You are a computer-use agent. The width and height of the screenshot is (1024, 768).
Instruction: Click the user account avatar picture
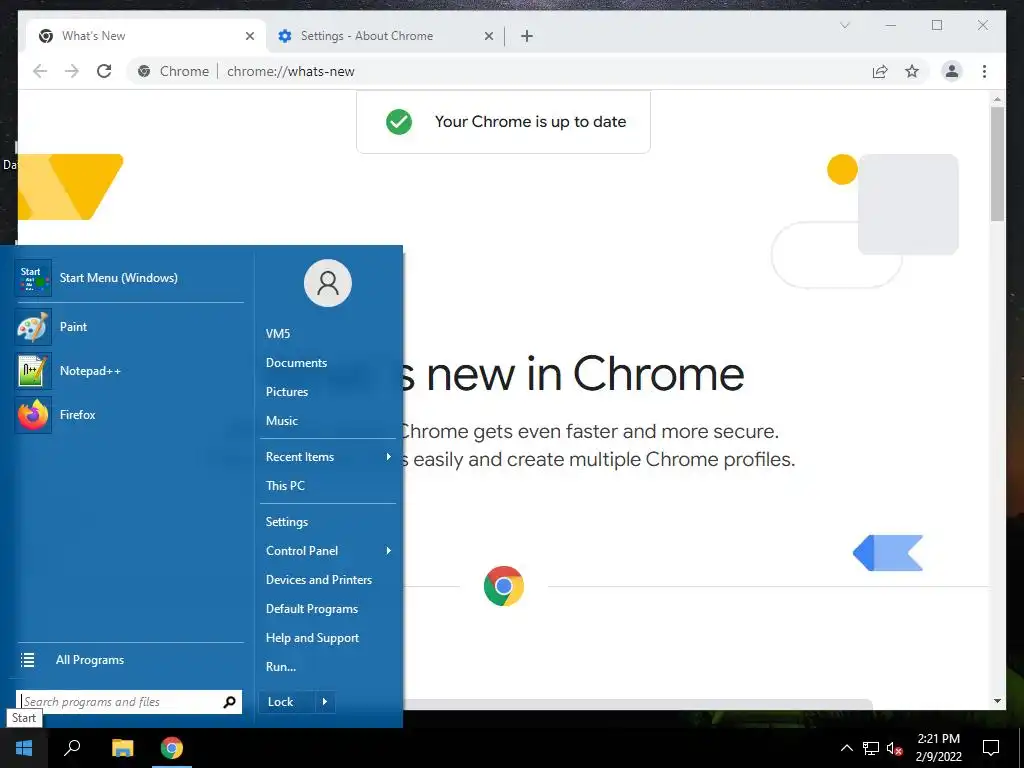coord(328,283)
